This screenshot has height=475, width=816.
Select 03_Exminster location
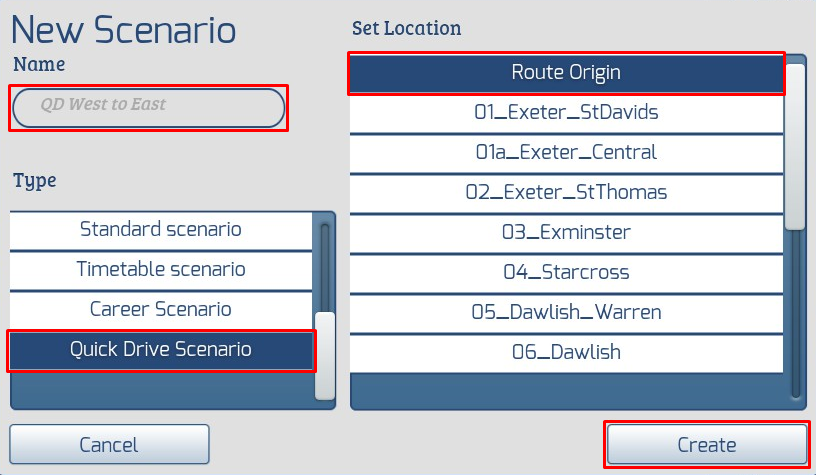pos(565,232)
